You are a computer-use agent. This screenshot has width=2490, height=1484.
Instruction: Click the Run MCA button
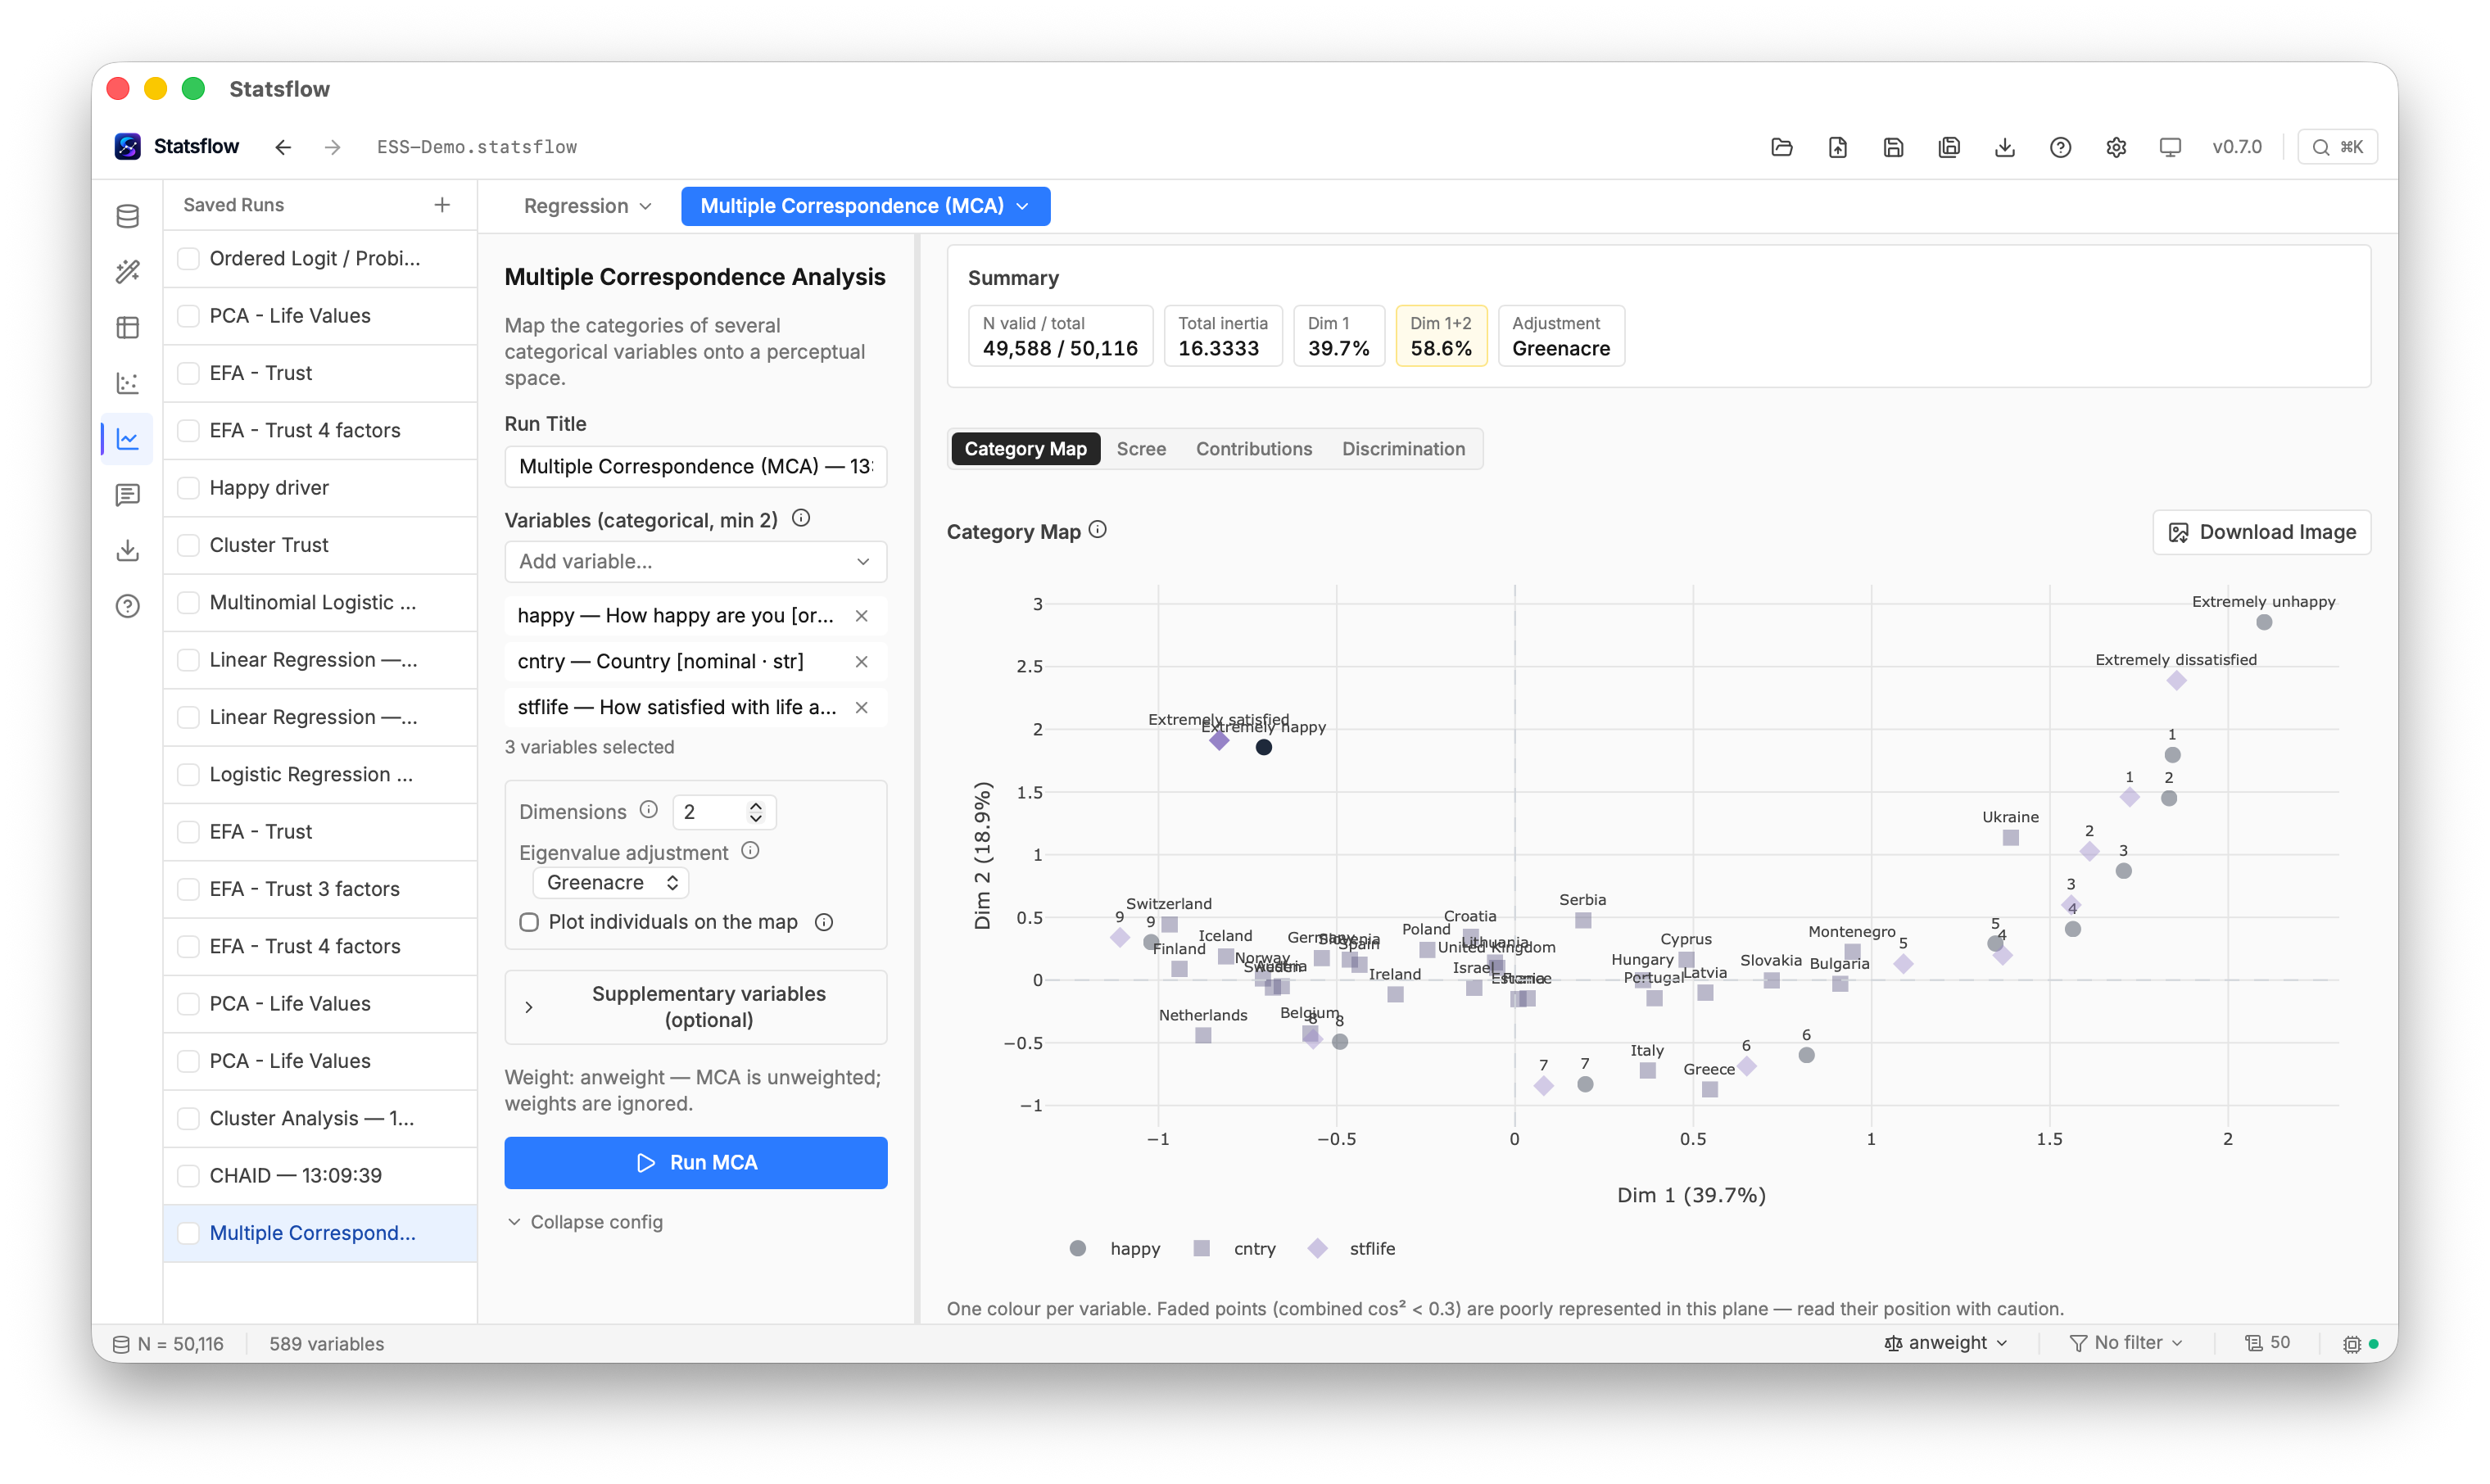[695, 1163]
